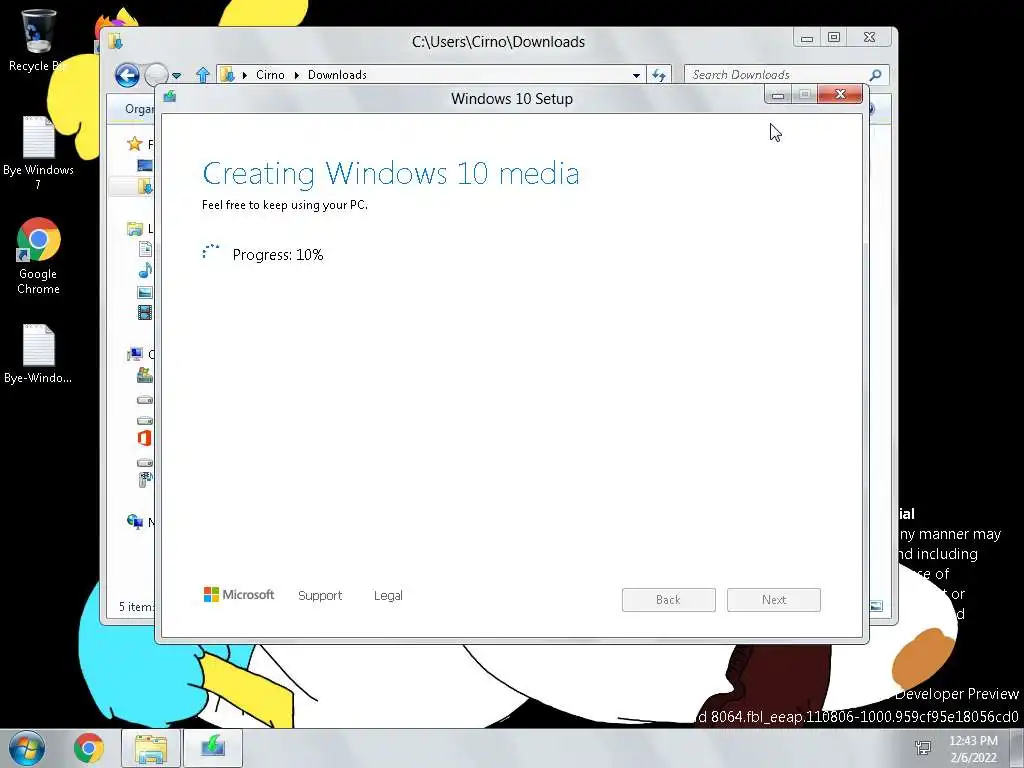Open the Support link in Setup
Screen dimensions: 1024x768
tap(320, 596)
